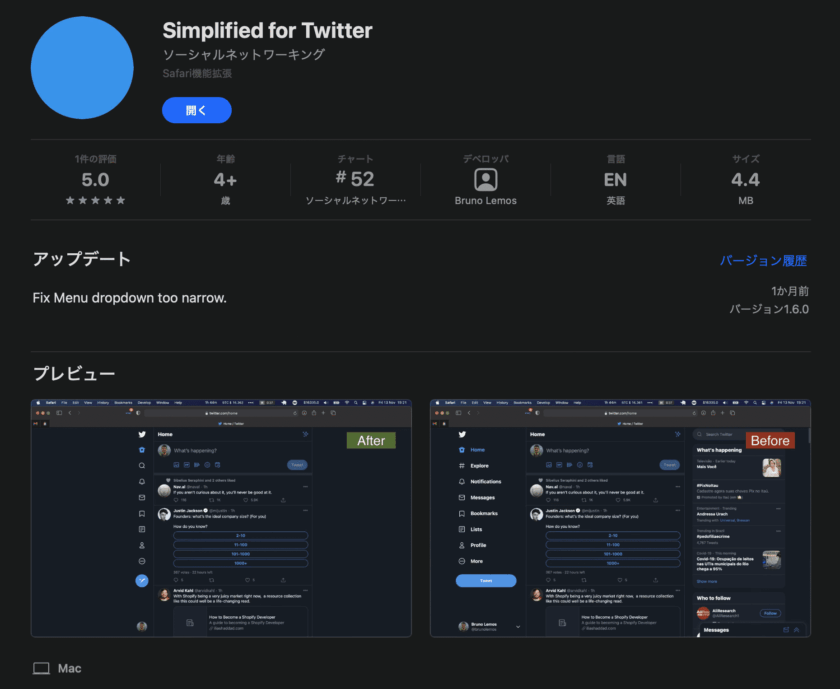Click the Mac platform label
Screen dimensions: 840x689
(70, 668)
